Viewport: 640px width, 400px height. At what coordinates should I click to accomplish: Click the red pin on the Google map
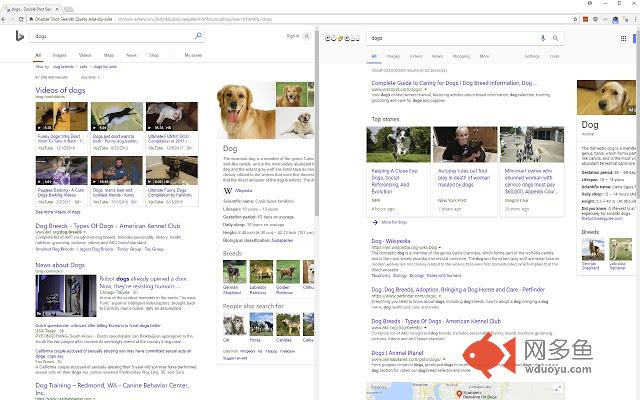(459, 393)
